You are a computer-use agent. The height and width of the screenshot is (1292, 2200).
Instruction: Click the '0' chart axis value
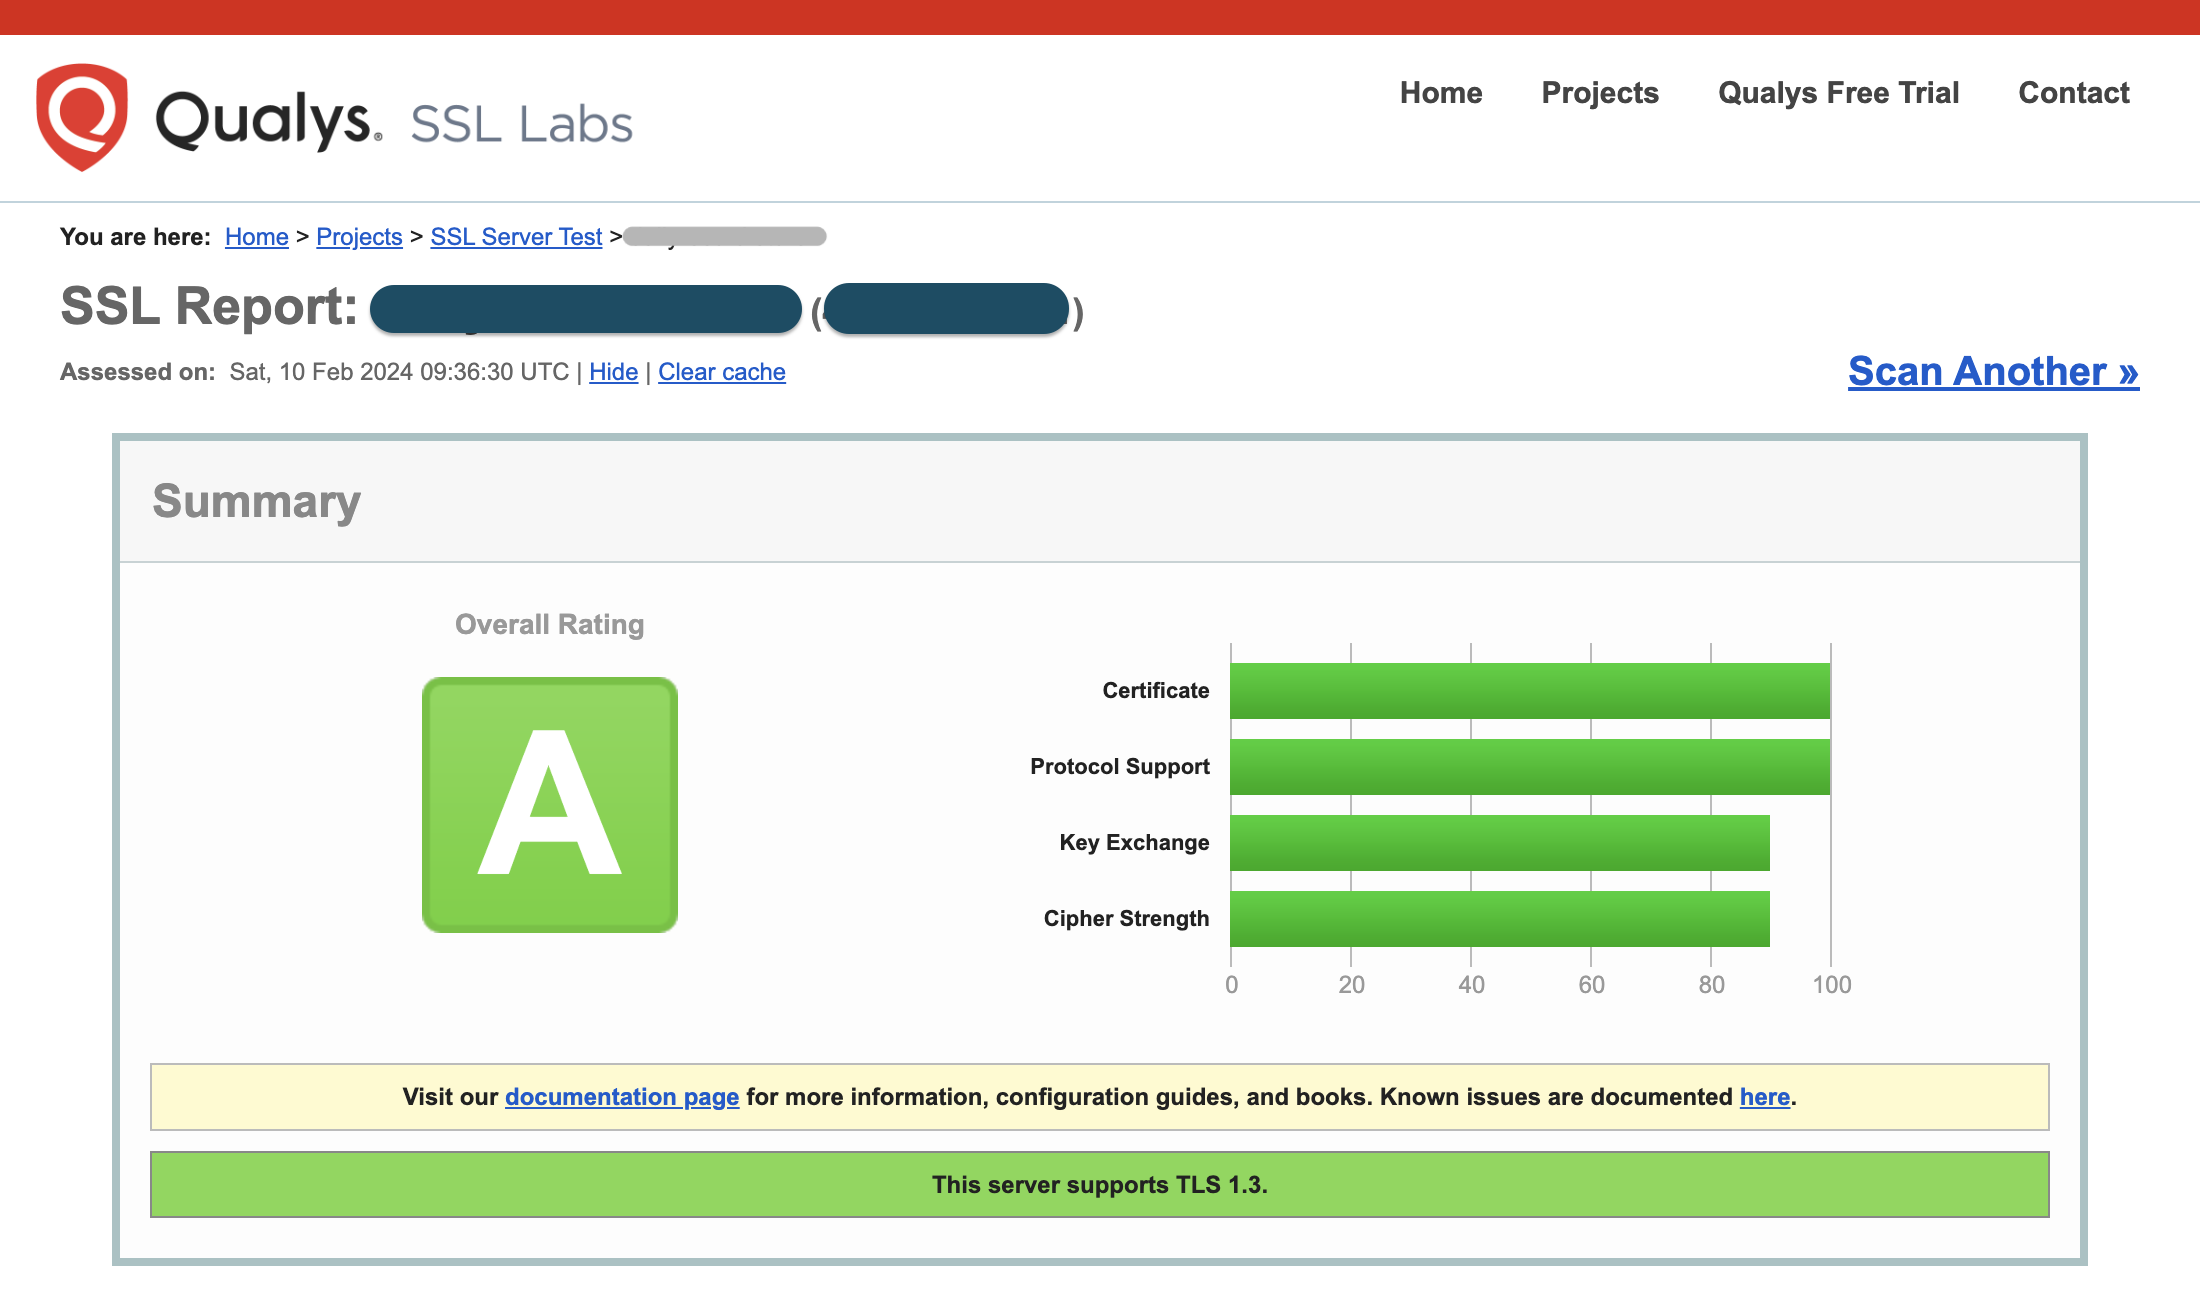1232,985
